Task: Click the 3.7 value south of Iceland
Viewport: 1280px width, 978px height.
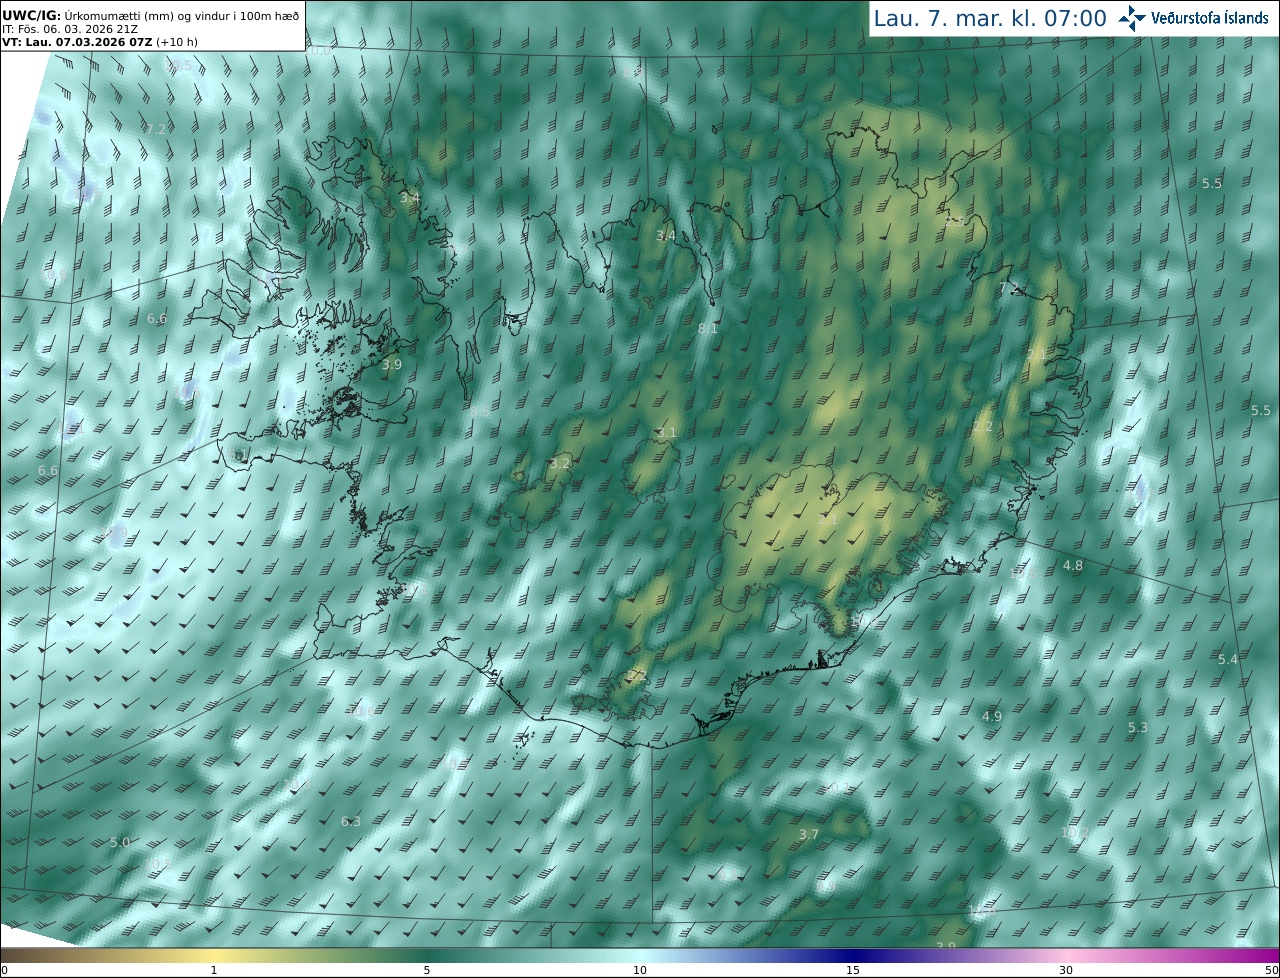Action: pos(809,834)
